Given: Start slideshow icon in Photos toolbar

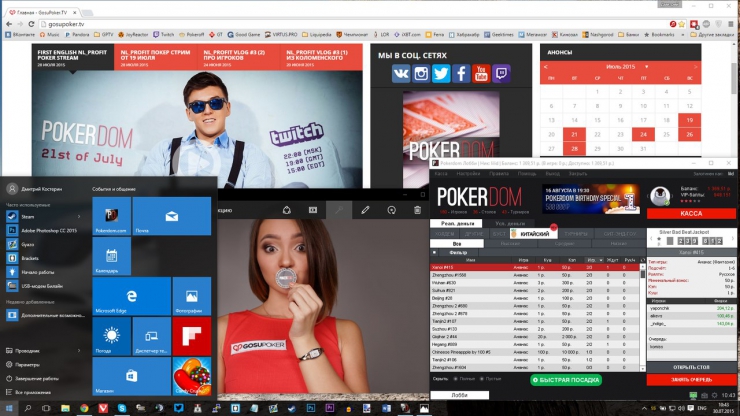Looking at the screenshot, I should 313,210.
